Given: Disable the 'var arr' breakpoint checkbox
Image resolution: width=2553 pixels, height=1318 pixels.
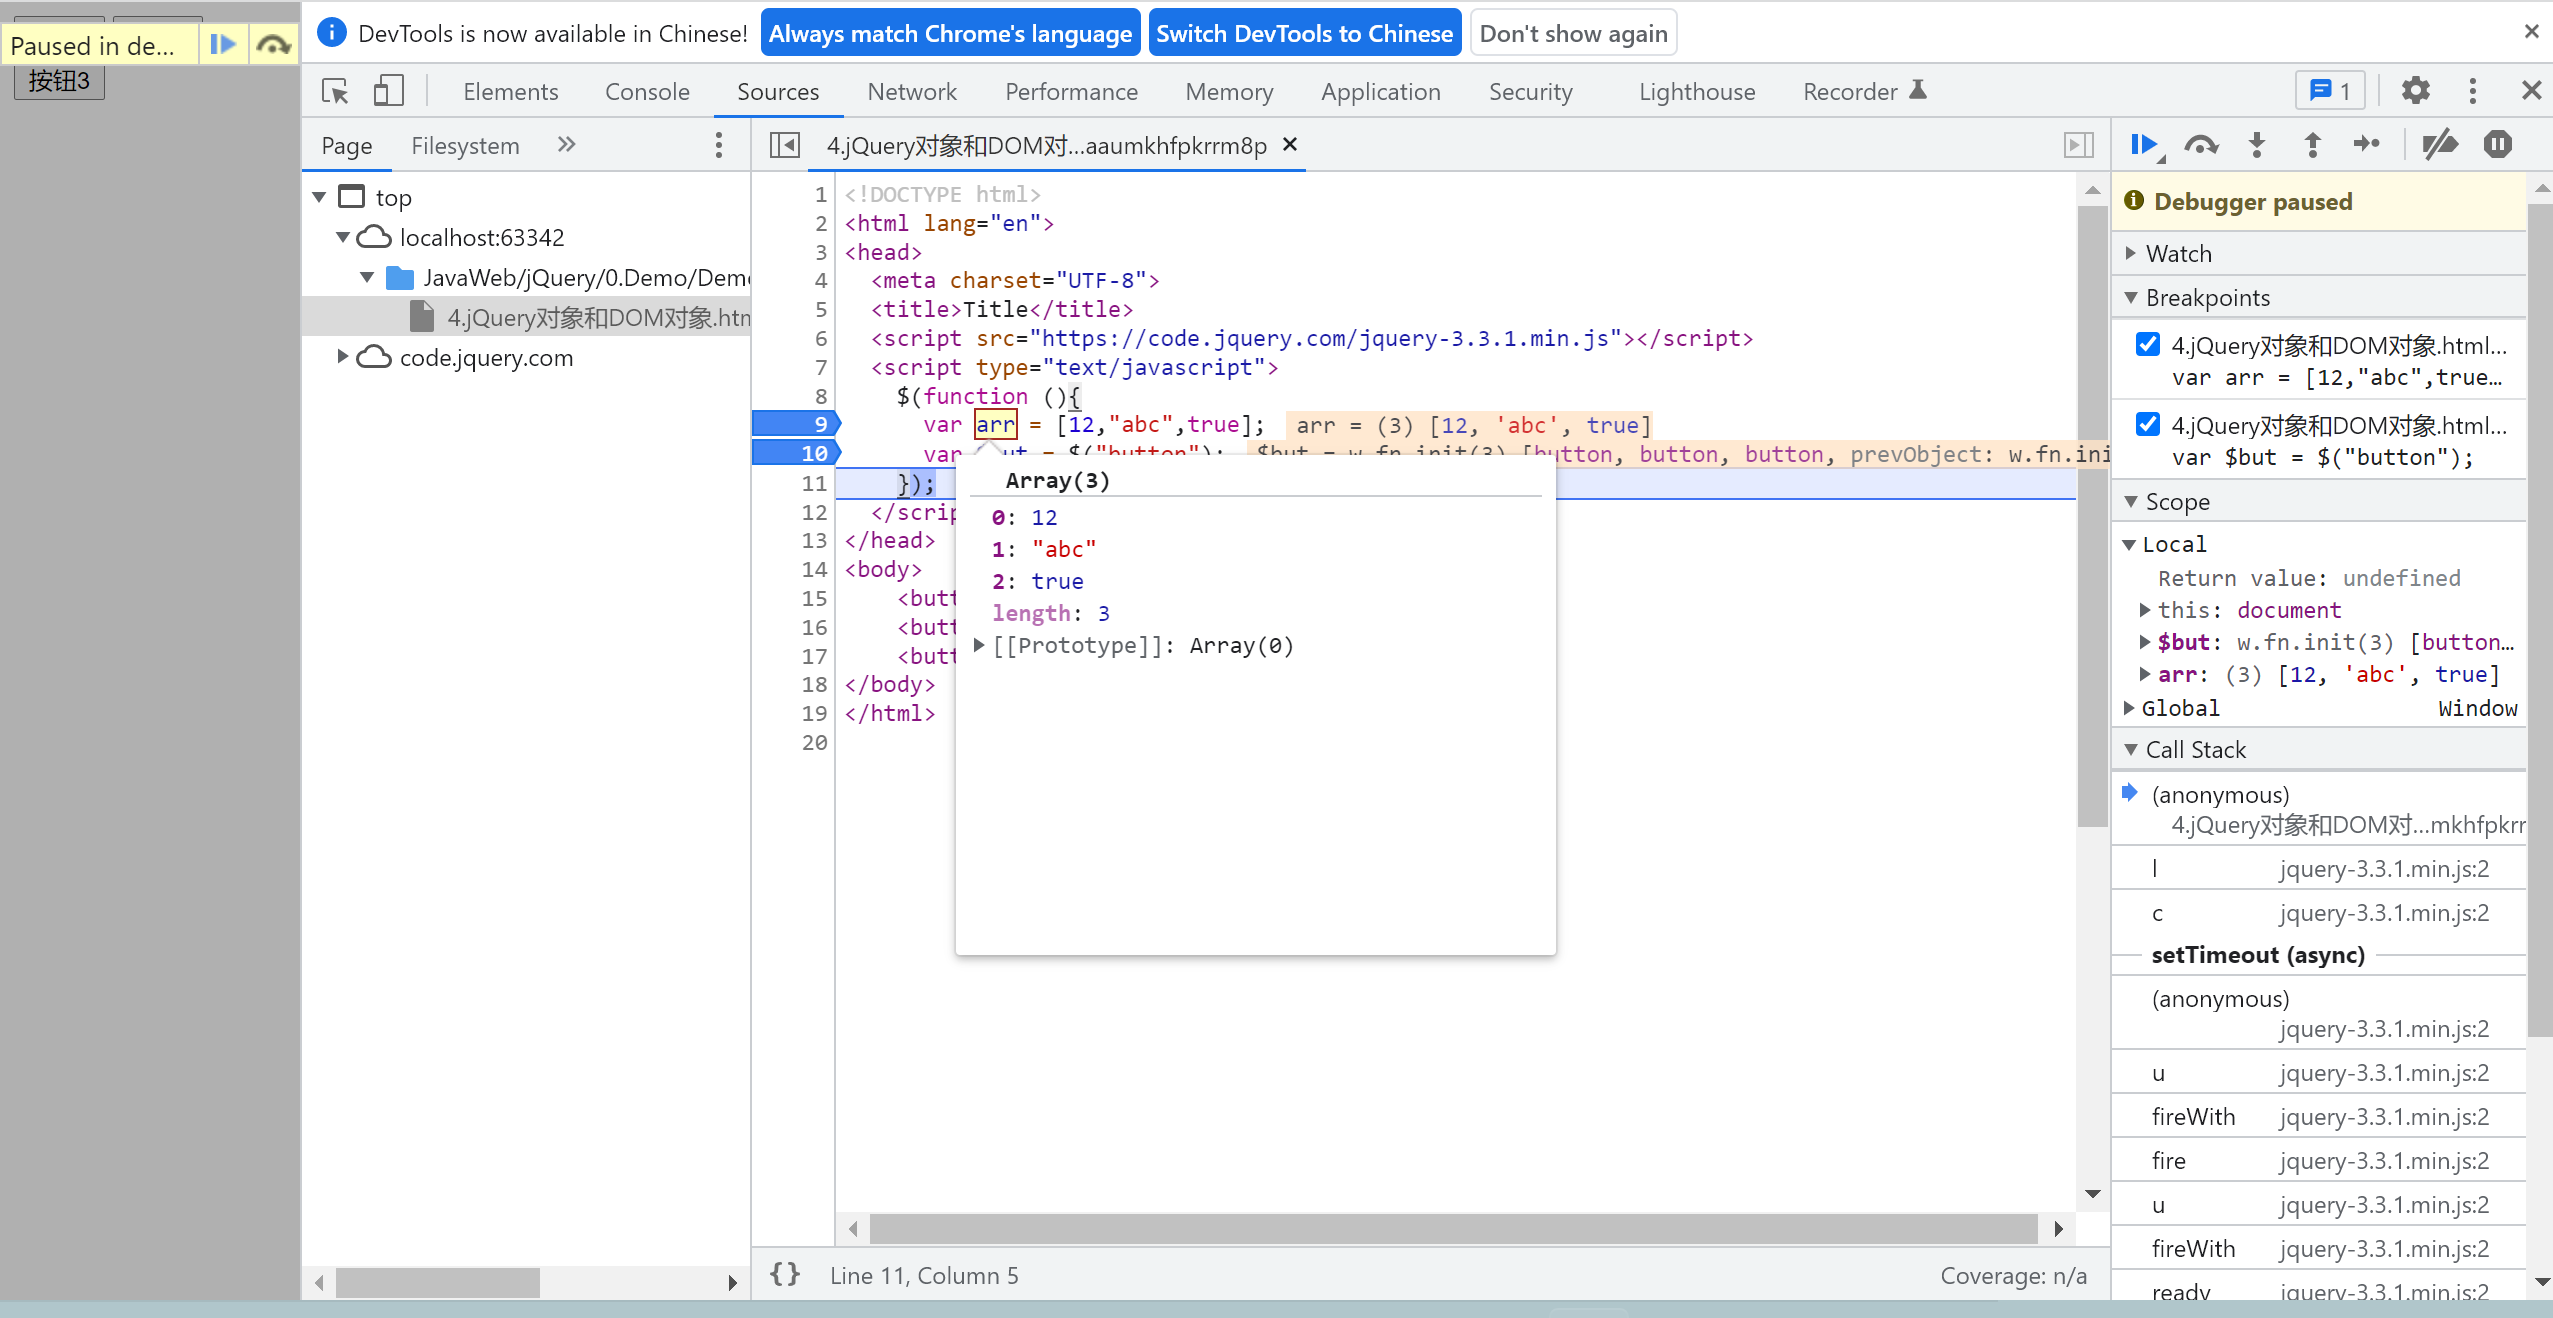Looking at the screenshot, I should [x=2147, y=345].
